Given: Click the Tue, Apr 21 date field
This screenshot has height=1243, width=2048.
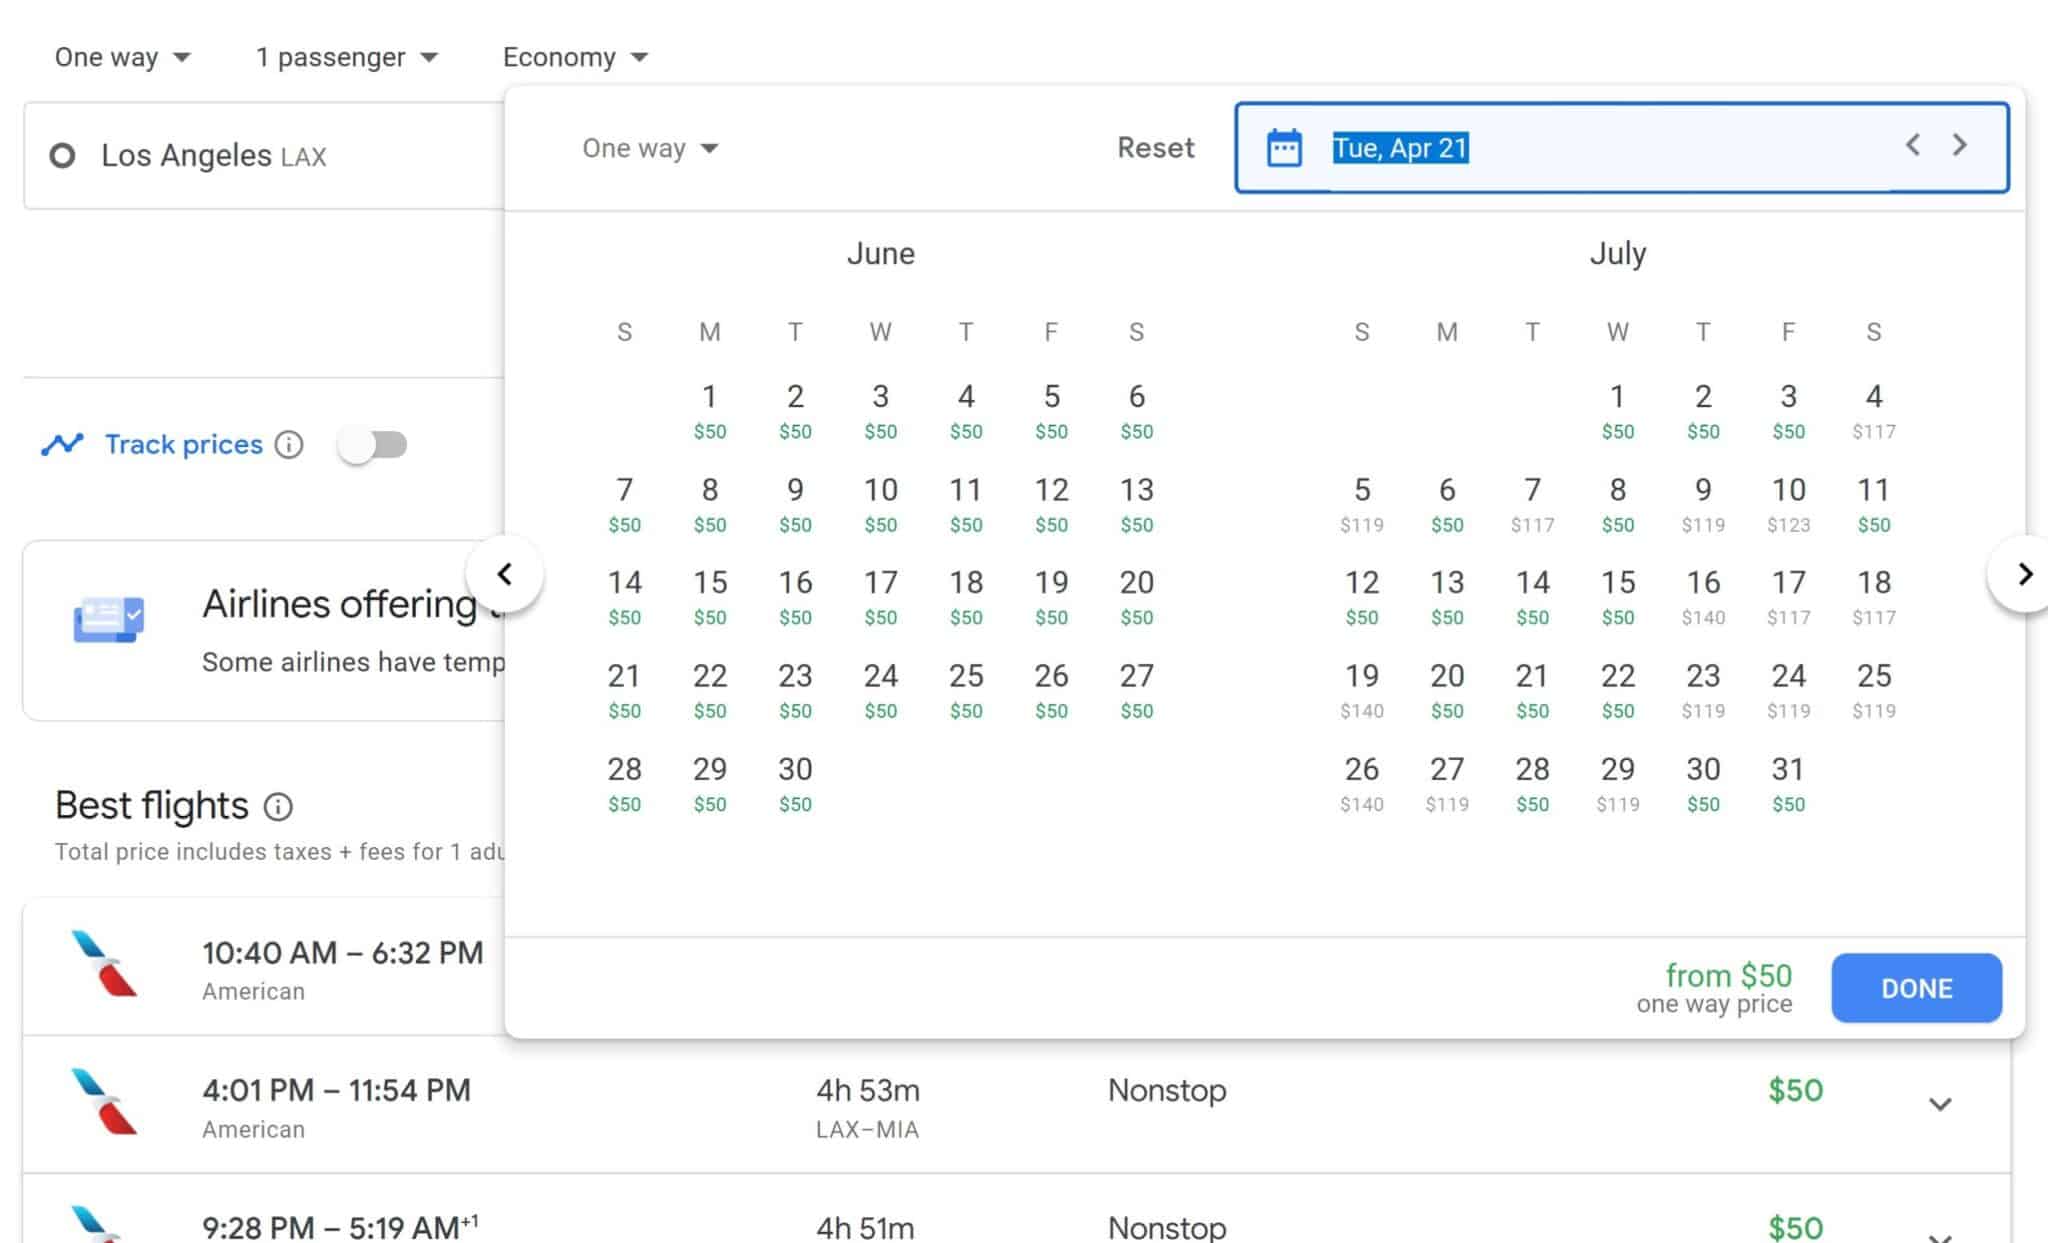Looking at the screenshot, I should point(1621,148).
